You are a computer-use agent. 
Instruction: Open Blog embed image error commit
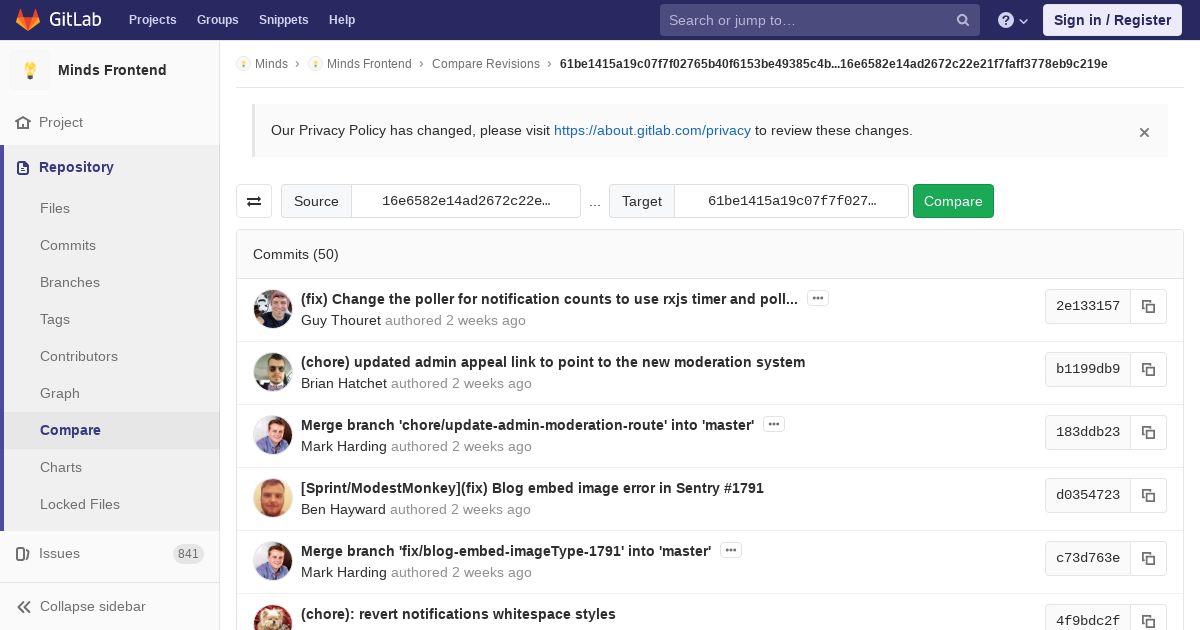tap(532, 488)
